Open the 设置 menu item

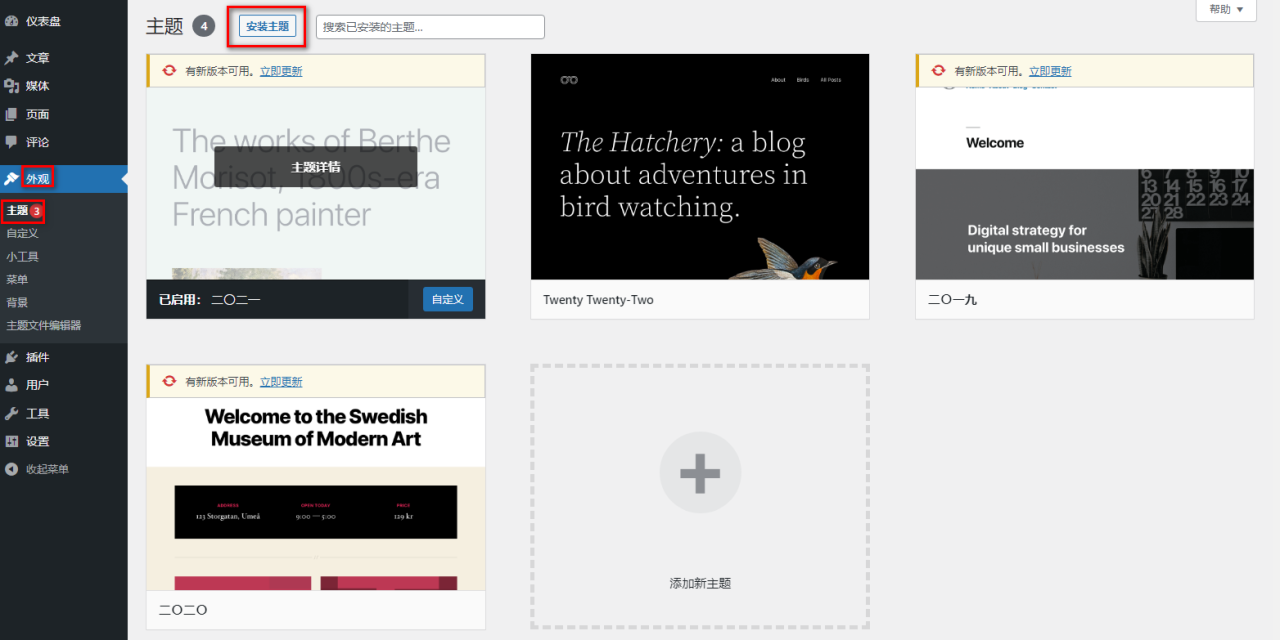tap(38, 441)
